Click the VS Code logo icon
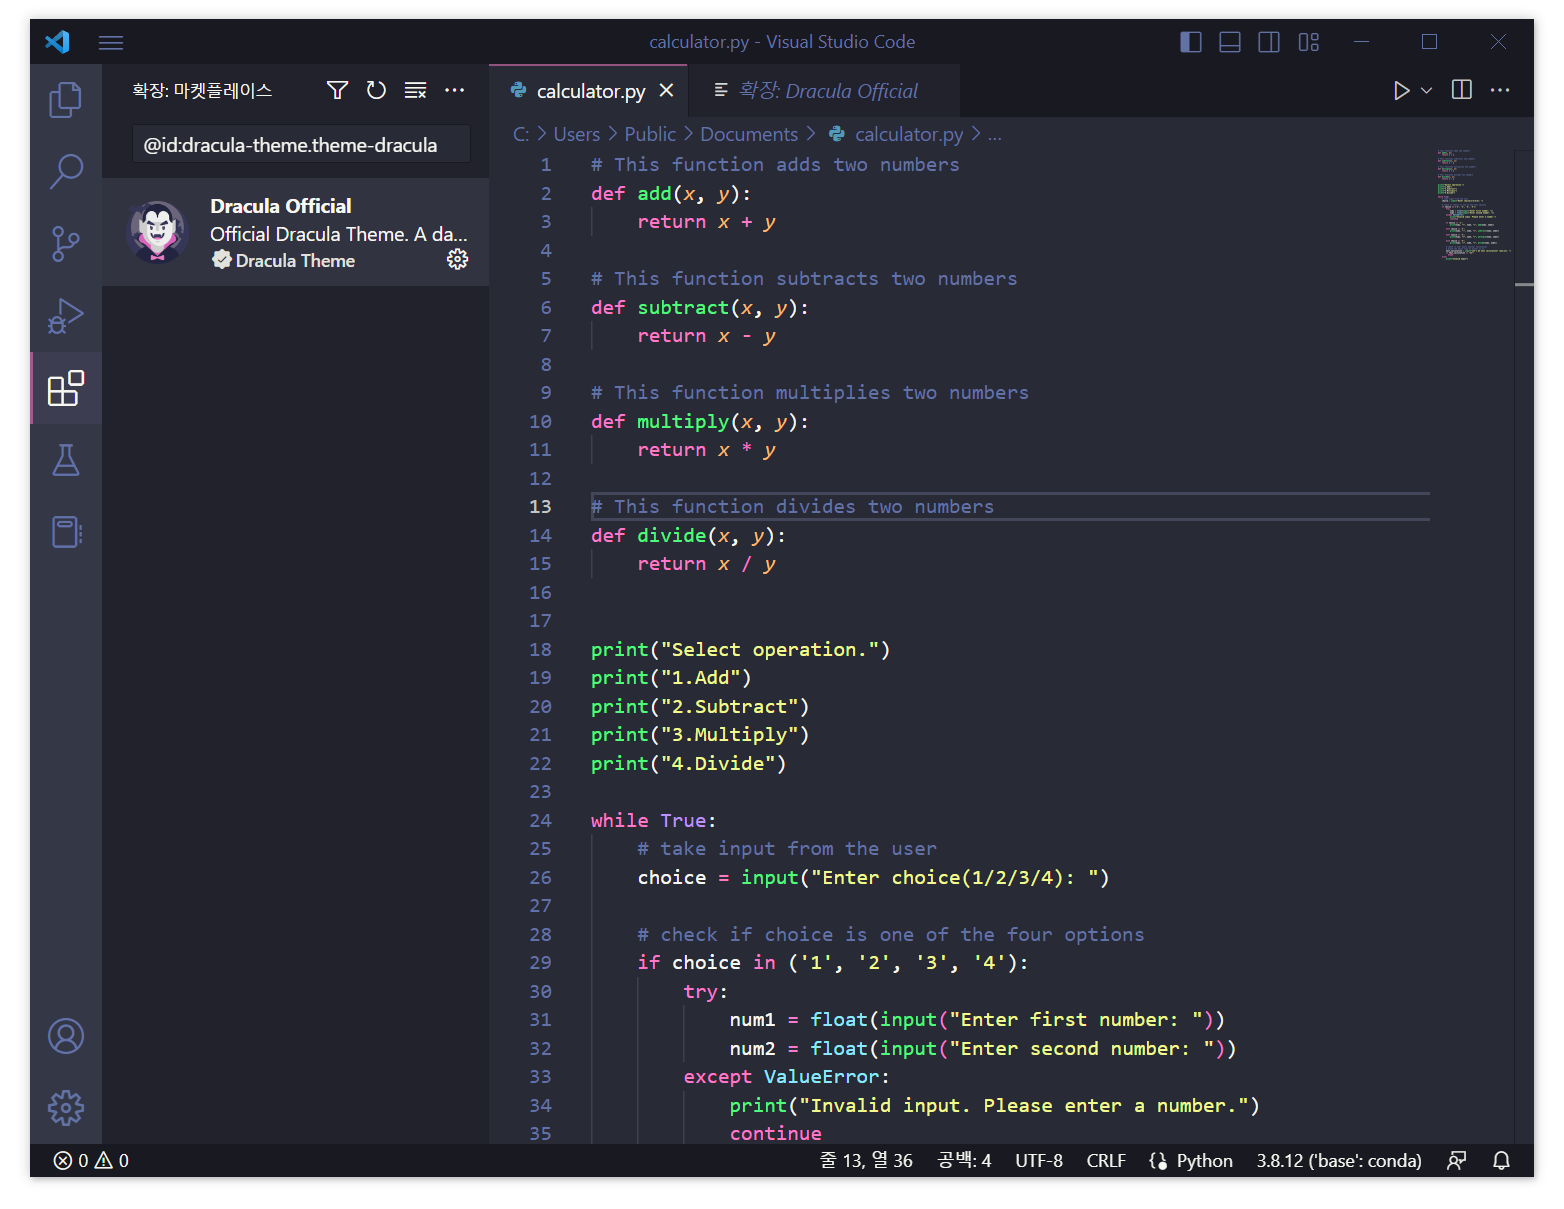Viewport: 1564px width, 1209px height. pyautogui.click(x=57, y=42)
